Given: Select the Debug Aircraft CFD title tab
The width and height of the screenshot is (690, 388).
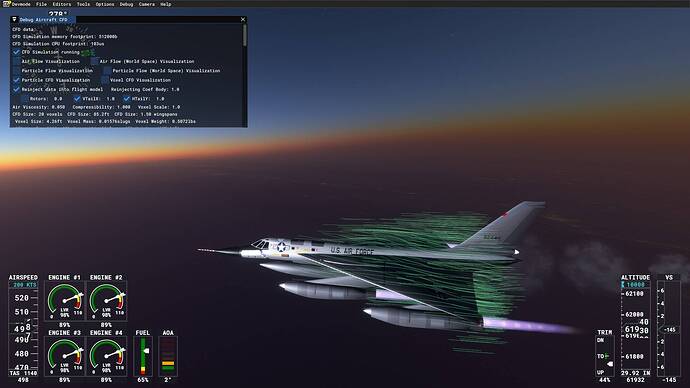Looking at the screenshot, I should (44, 20).
